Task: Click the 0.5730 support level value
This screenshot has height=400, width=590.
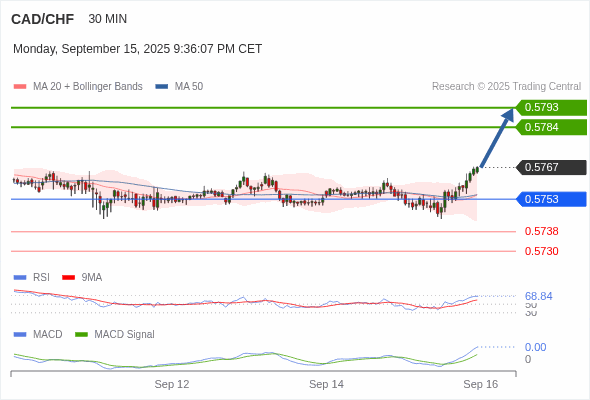Action: click(541, 251)
